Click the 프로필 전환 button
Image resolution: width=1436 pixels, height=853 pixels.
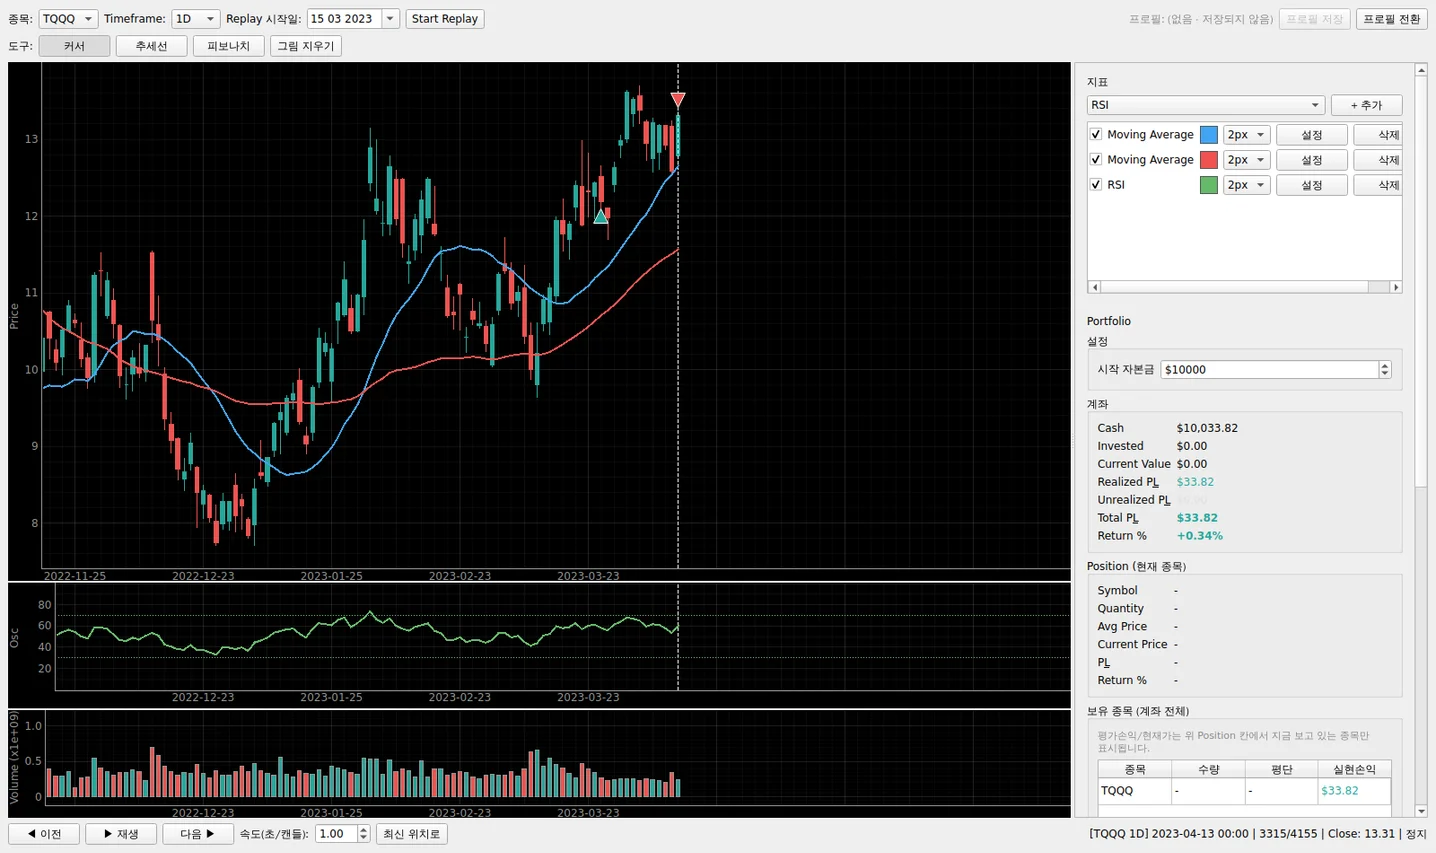pyautogui.click(x=1392, y=19)
